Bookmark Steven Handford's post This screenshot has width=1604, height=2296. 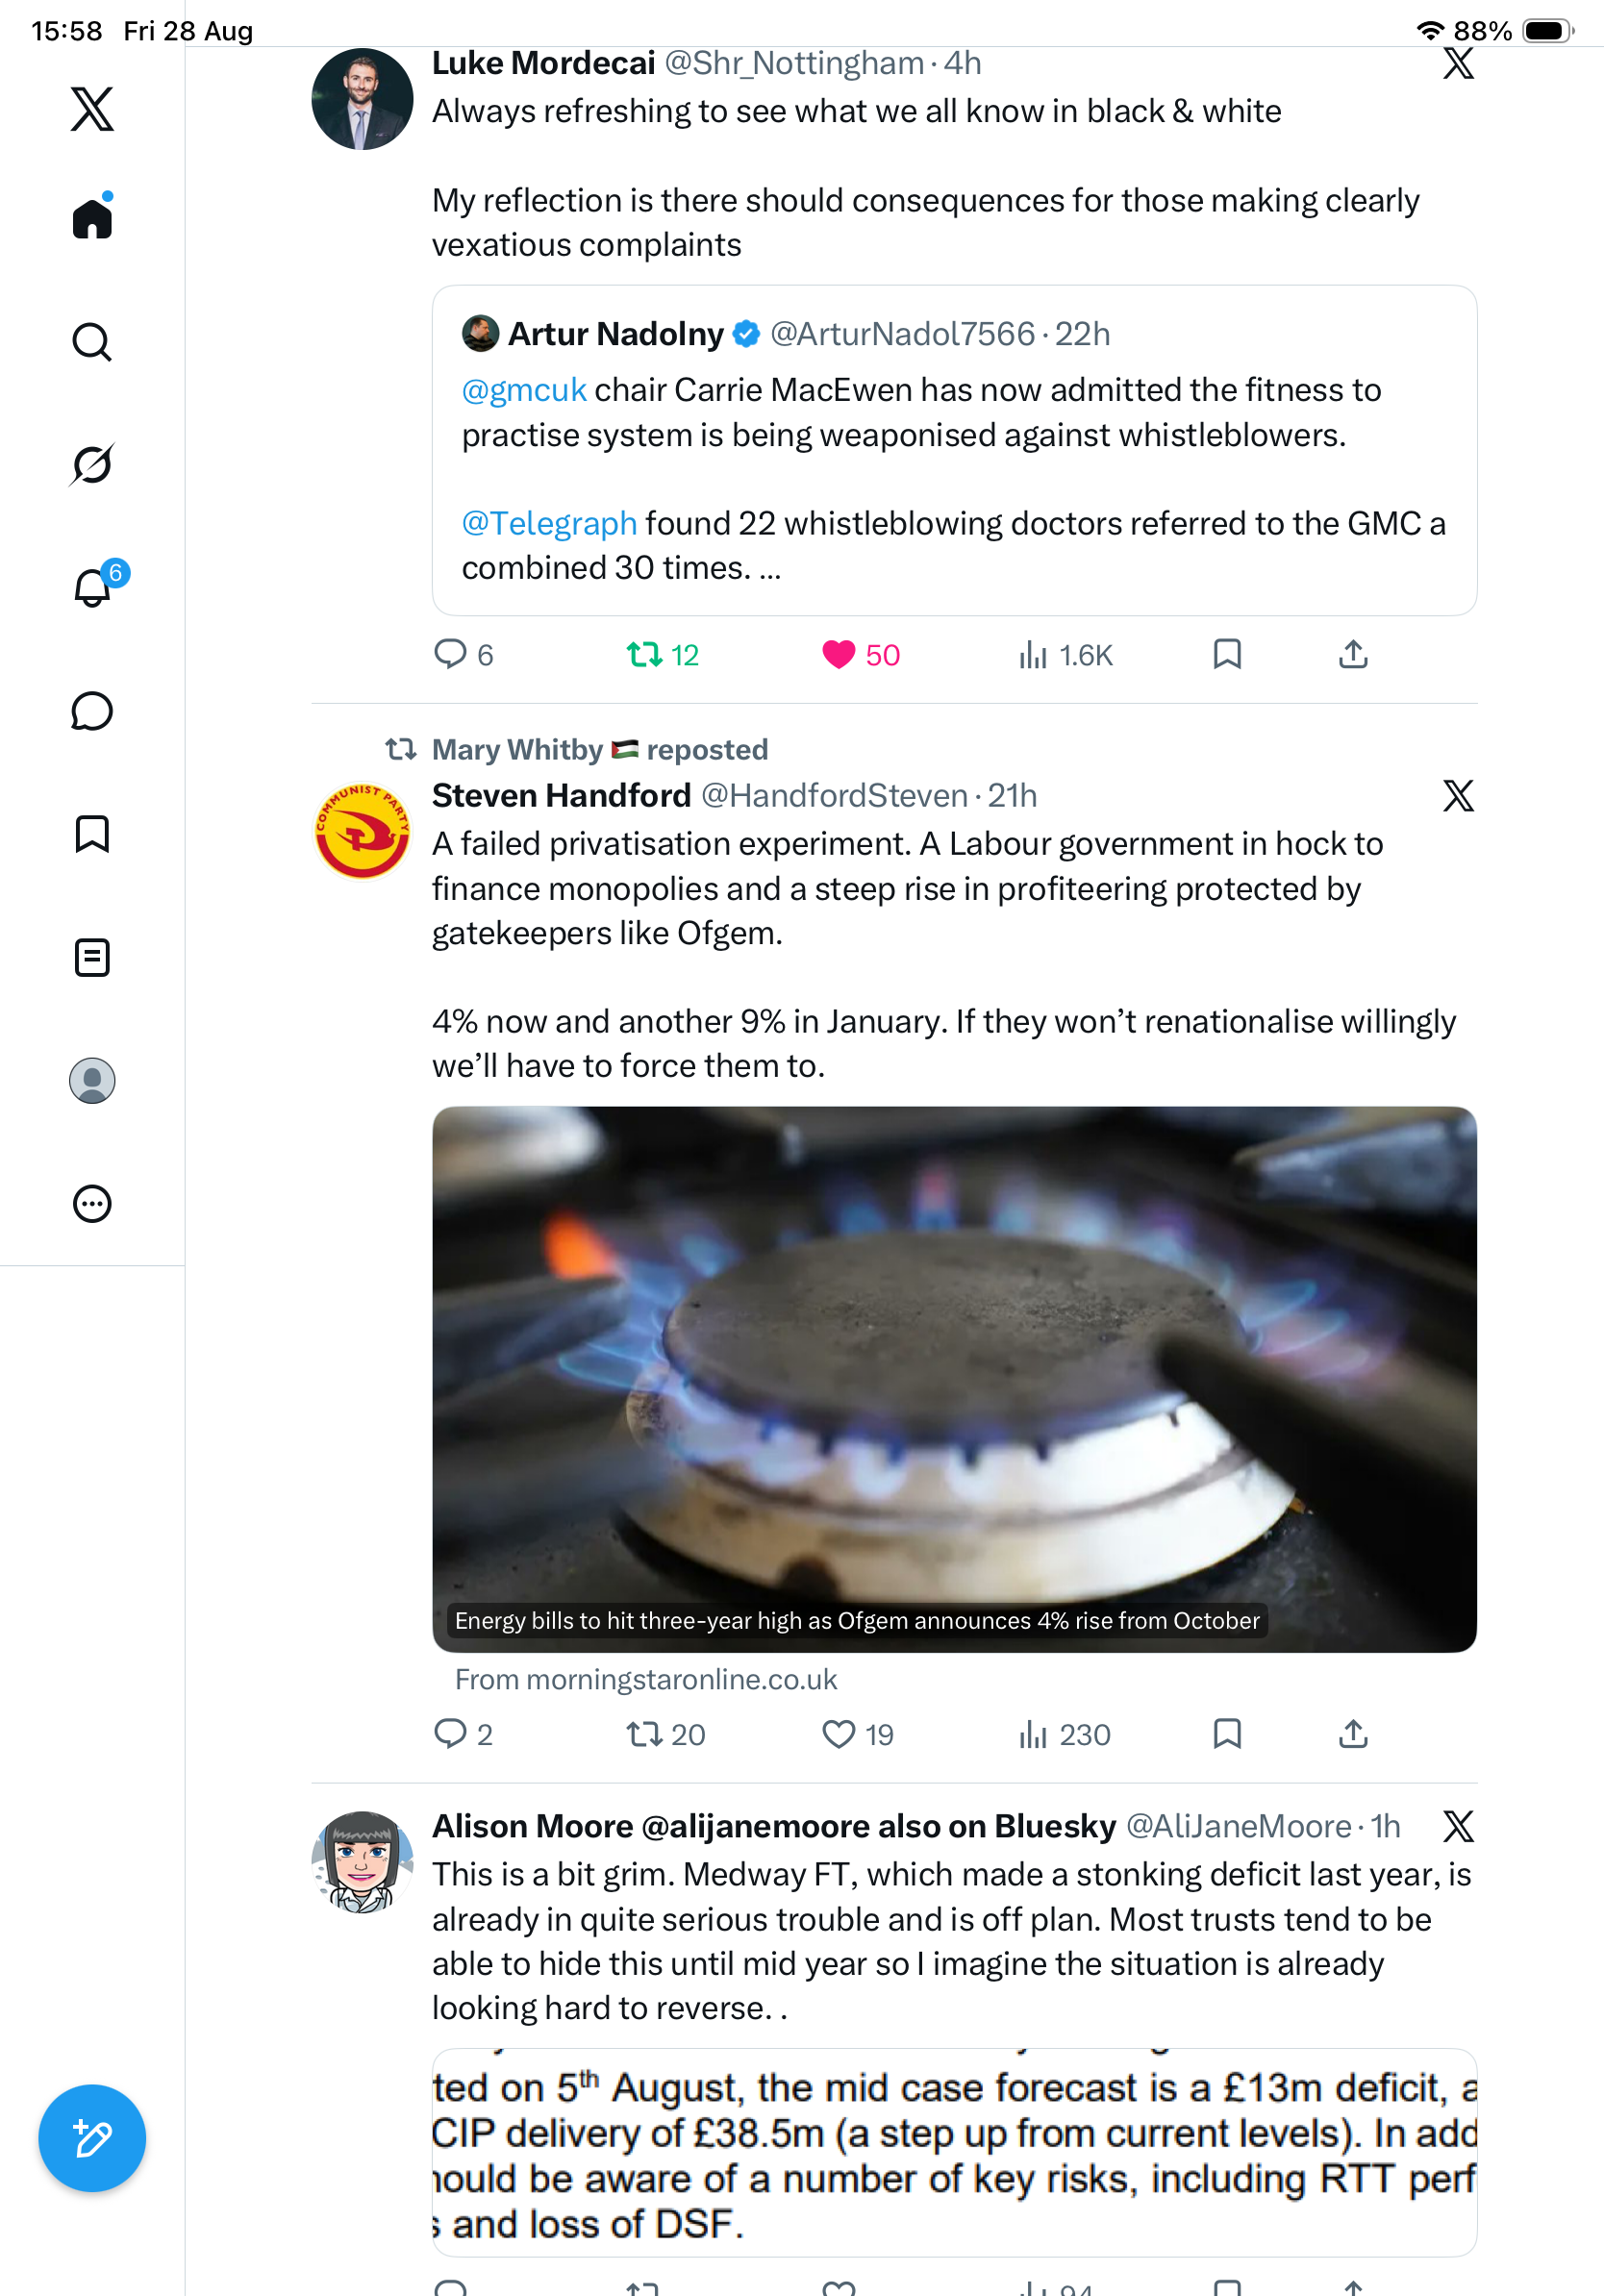point(1227,1733)
